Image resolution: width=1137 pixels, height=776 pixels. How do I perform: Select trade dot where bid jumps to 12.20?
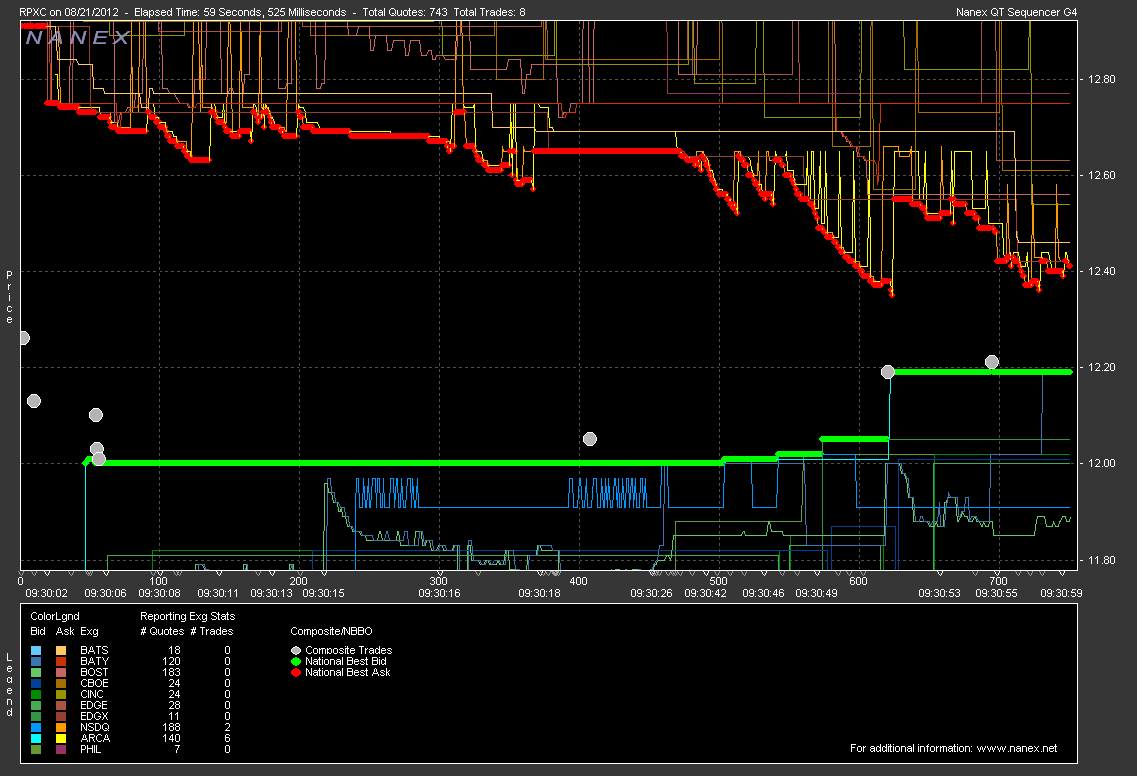click(888, 372)
